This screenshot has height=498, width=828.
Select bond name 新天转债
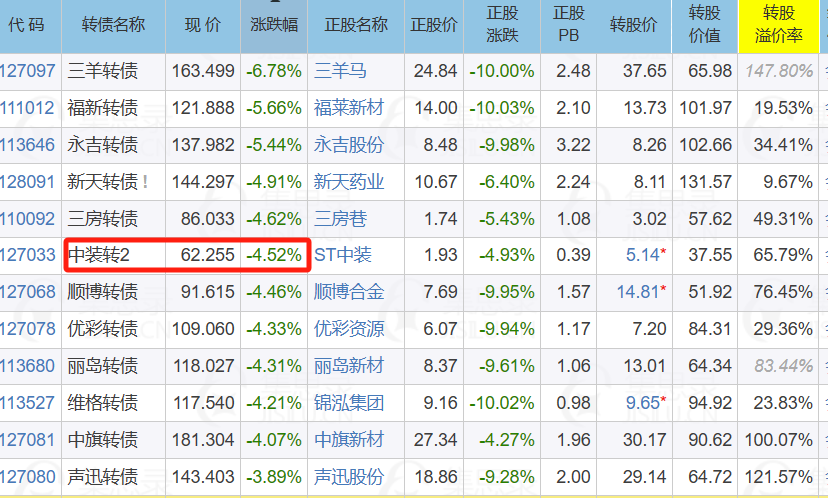(102, 182)
